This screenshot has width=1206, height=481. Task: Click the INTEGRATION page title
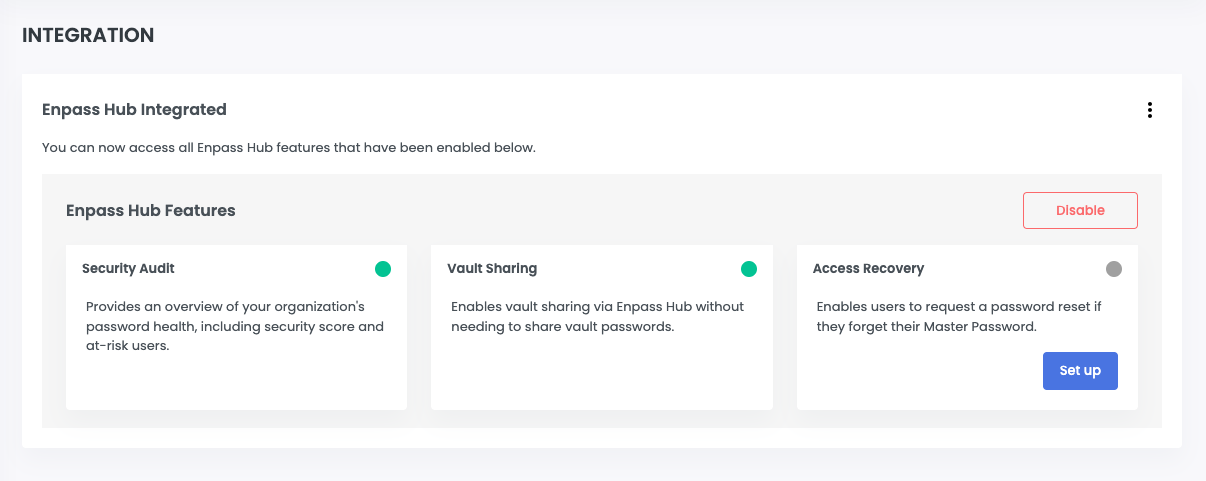click(88, 36)
